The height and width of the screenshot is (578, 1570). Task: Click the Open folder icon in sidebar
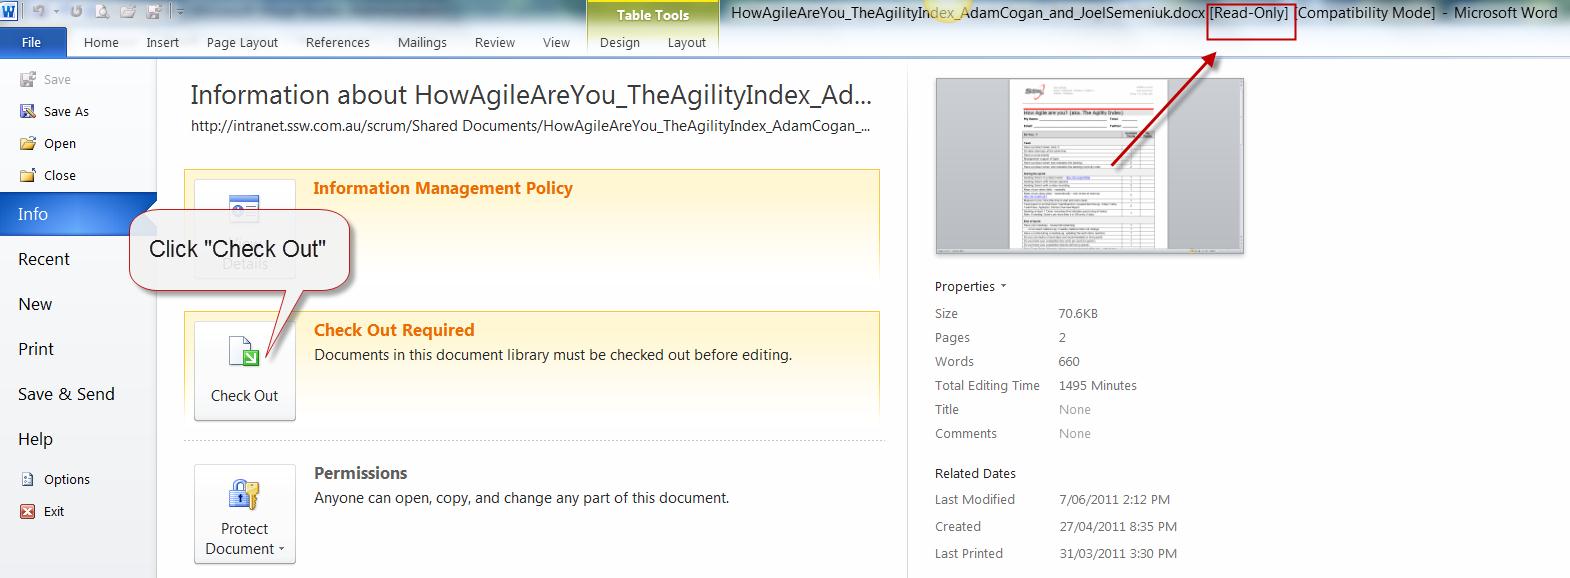tap(28, 144)
